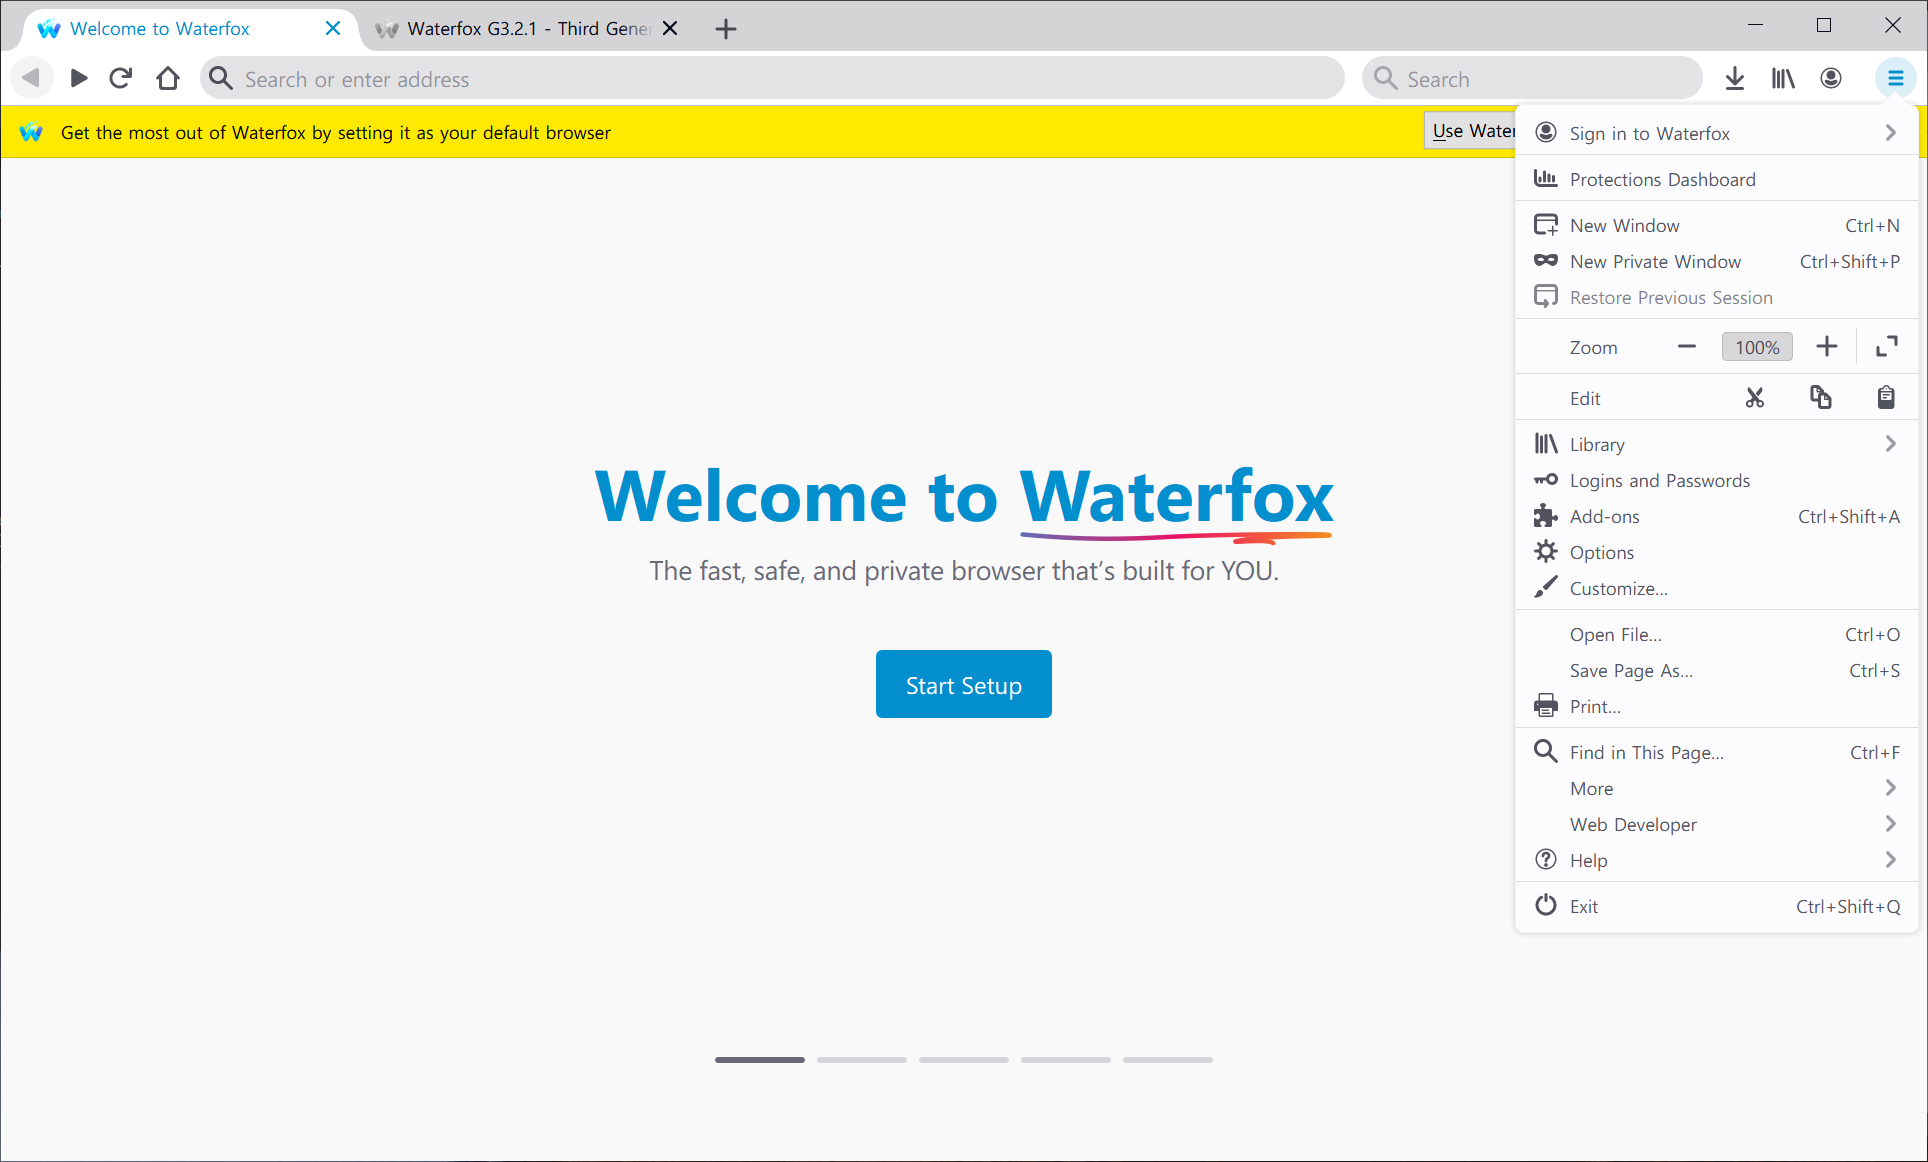Click the reload page icon
The height and width of the screenshot is (1162, 1928).
(x=121, y=78)
